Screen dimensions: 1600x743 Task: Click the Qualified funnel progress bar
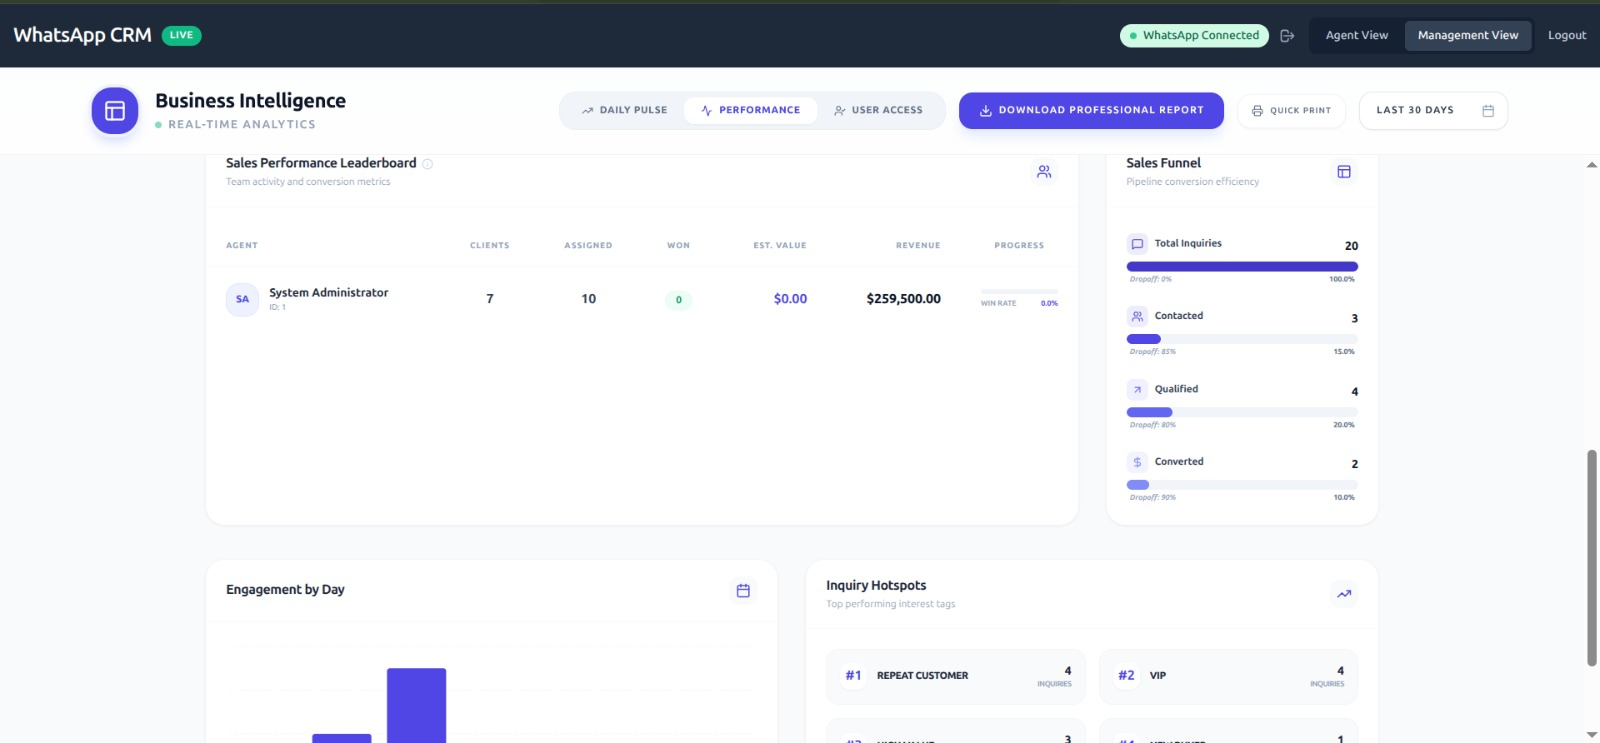1242,412
